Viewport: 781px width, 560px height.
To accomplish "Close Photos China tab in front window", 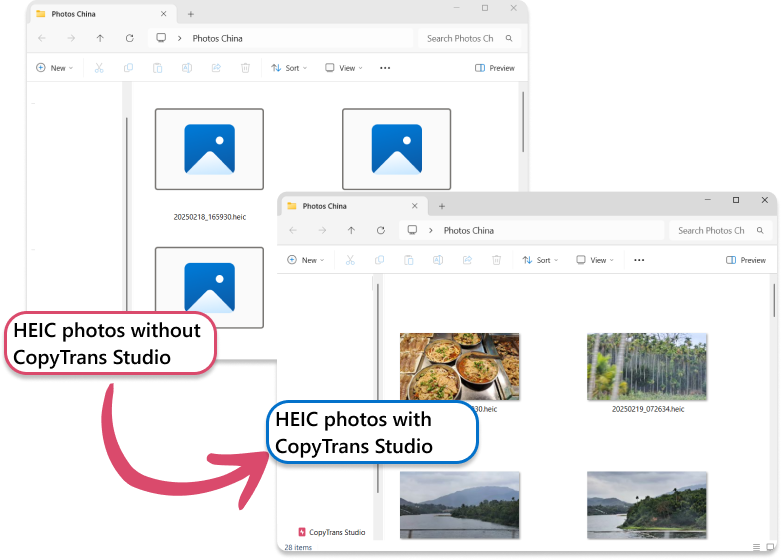I will [x=414, y=206].
